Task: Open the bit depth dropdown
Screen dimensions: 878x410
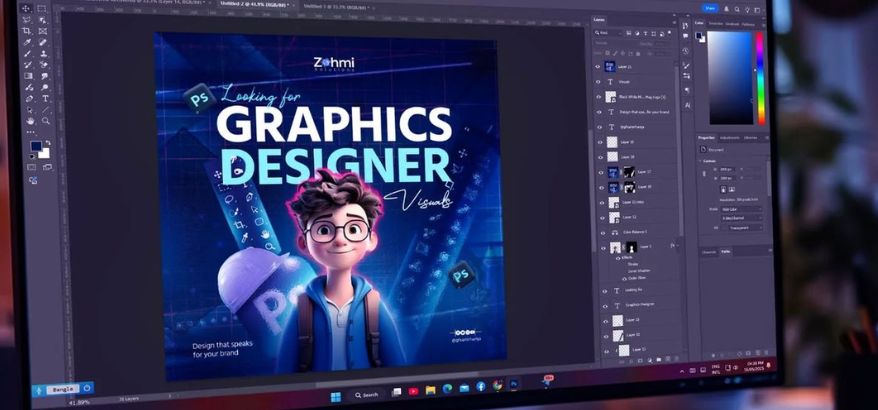Action: (x=741, y=218)
